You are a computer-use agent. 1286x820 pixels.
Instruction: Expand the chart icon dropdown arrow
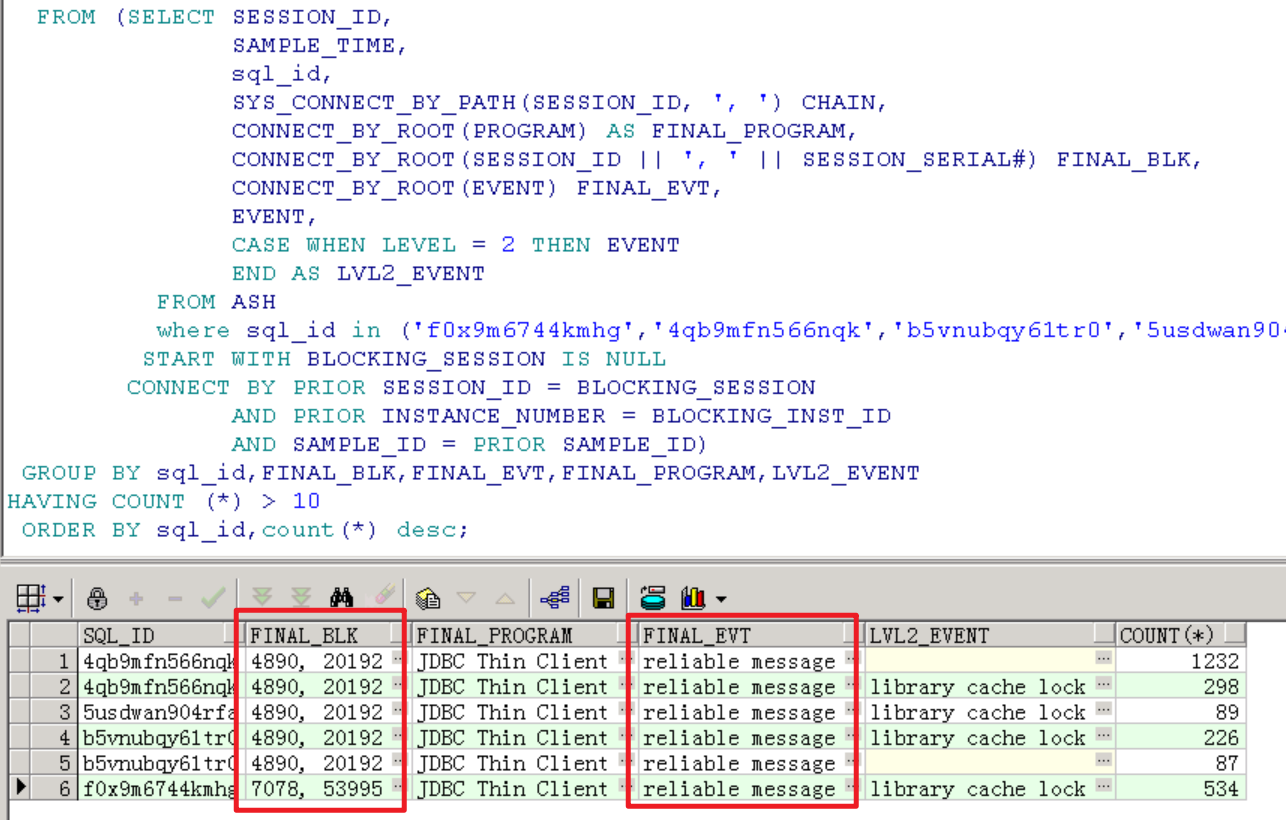[x=720, y=599]
